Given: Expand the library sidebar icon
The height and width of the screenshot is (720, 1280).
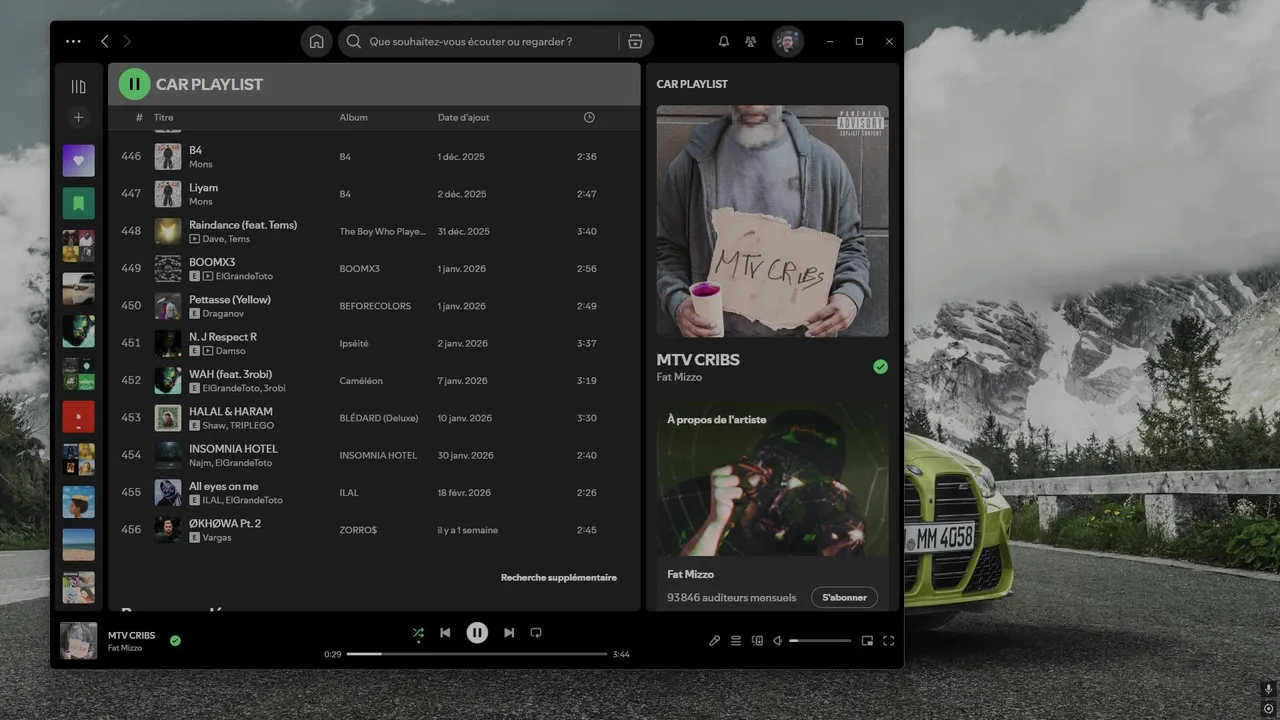Looking at the screenshot, I should pos(79,86).
